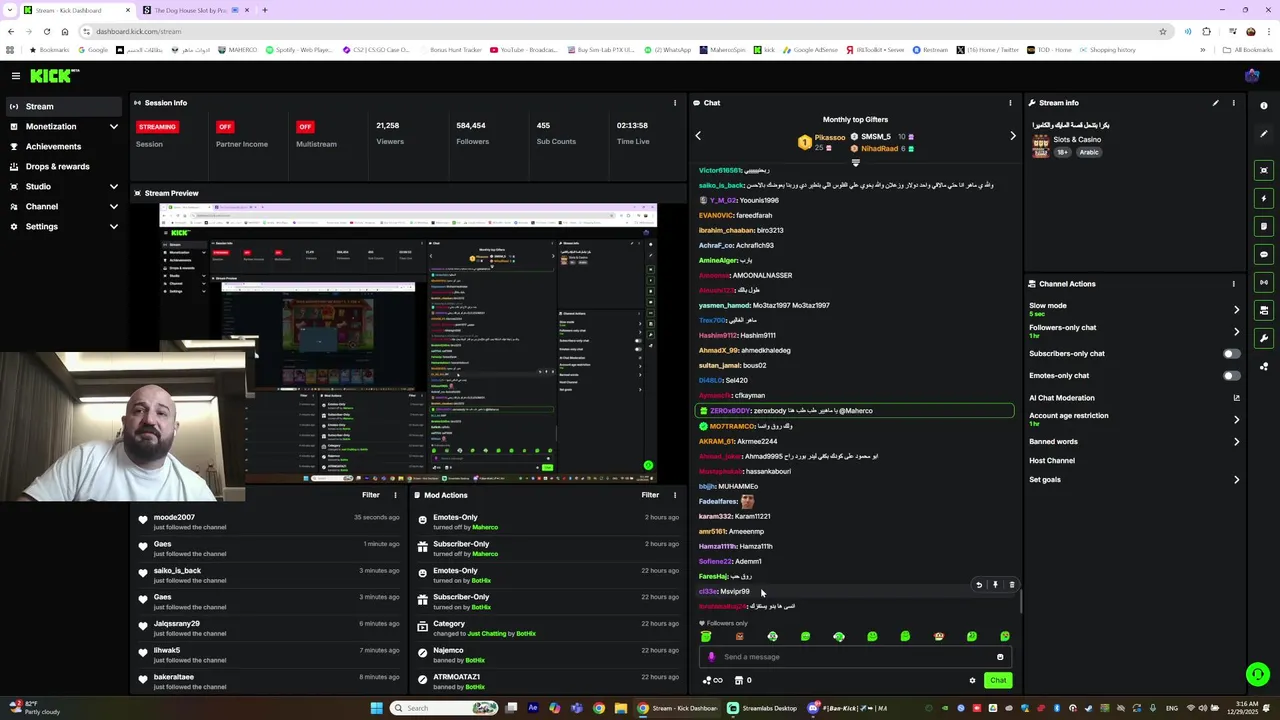Expand the Settings sidebar section
The height and width of the screenshot is (720, 1280).
coord(113,227)
